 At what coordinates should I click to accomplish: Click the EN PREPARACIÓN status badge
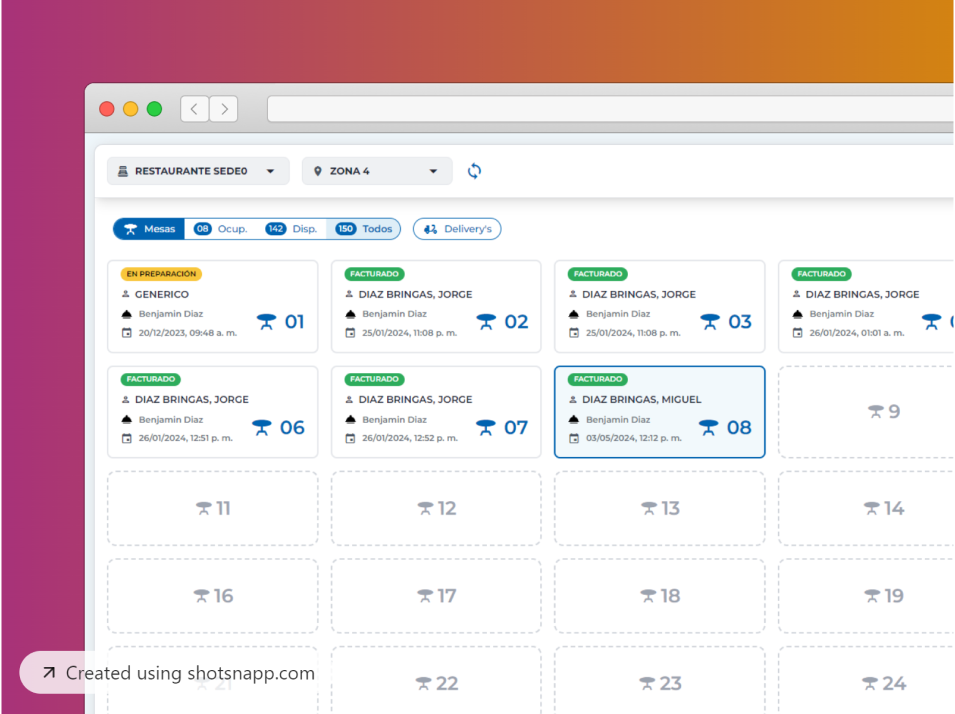click(x=161, y=274)
